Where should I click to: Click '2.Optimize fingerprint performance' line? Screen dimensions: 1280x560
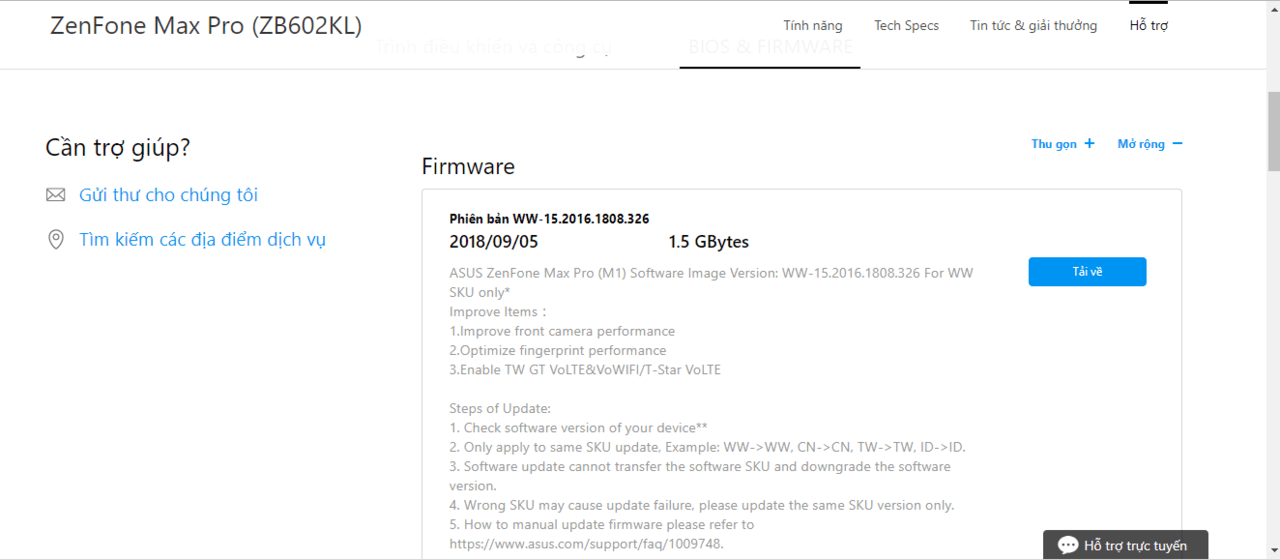(x=558, y=350)
